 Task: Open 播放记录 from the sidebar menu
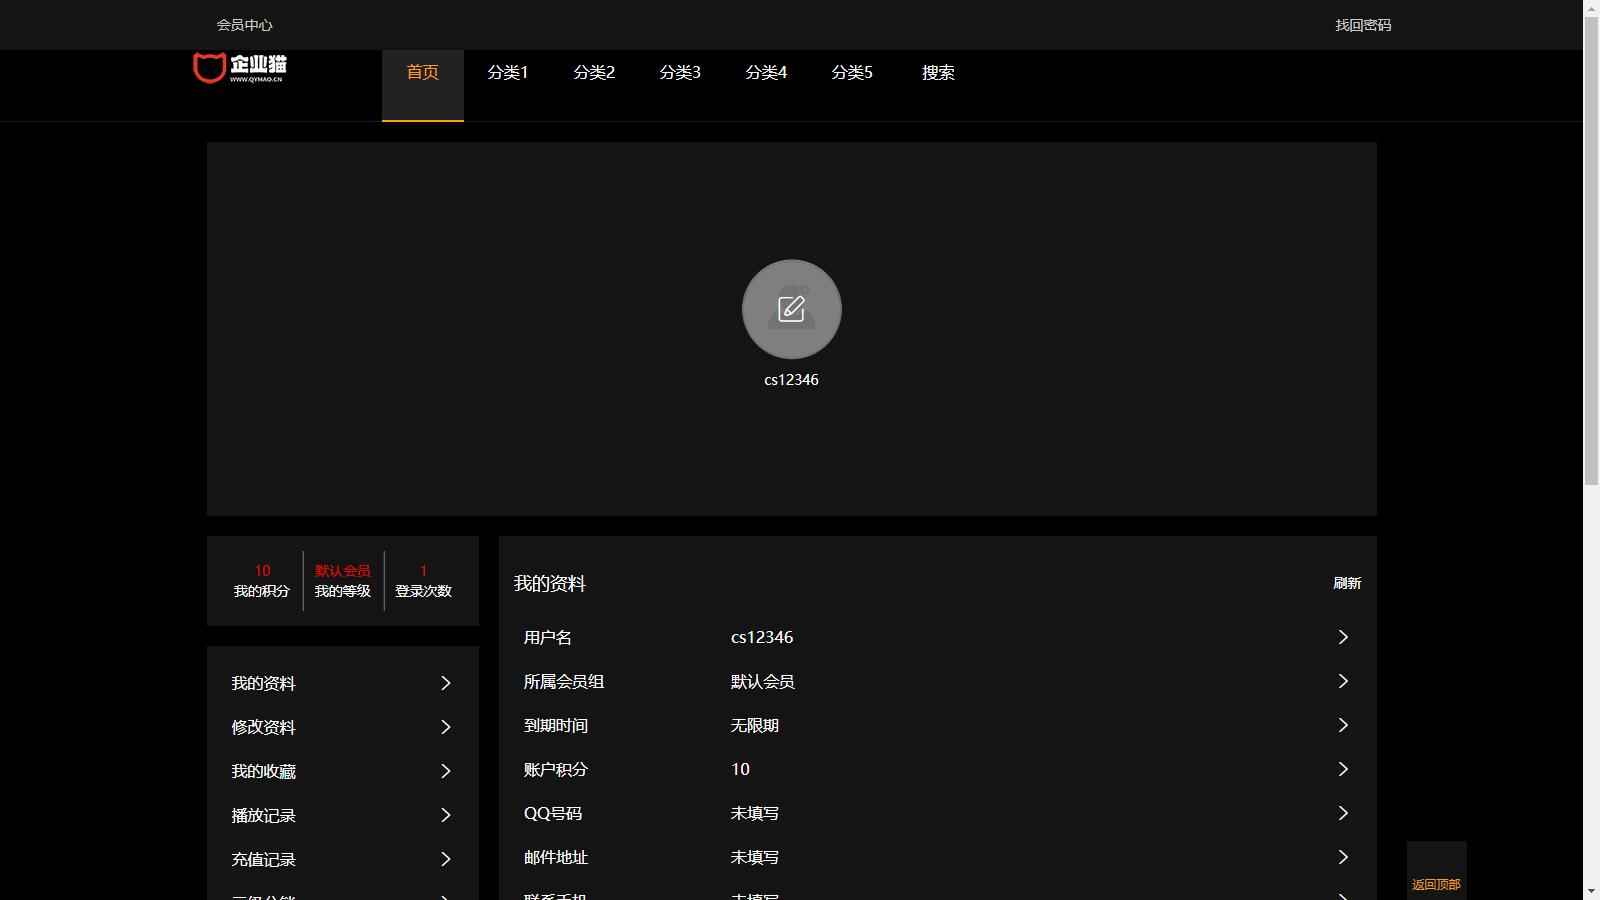pos(263,815)
